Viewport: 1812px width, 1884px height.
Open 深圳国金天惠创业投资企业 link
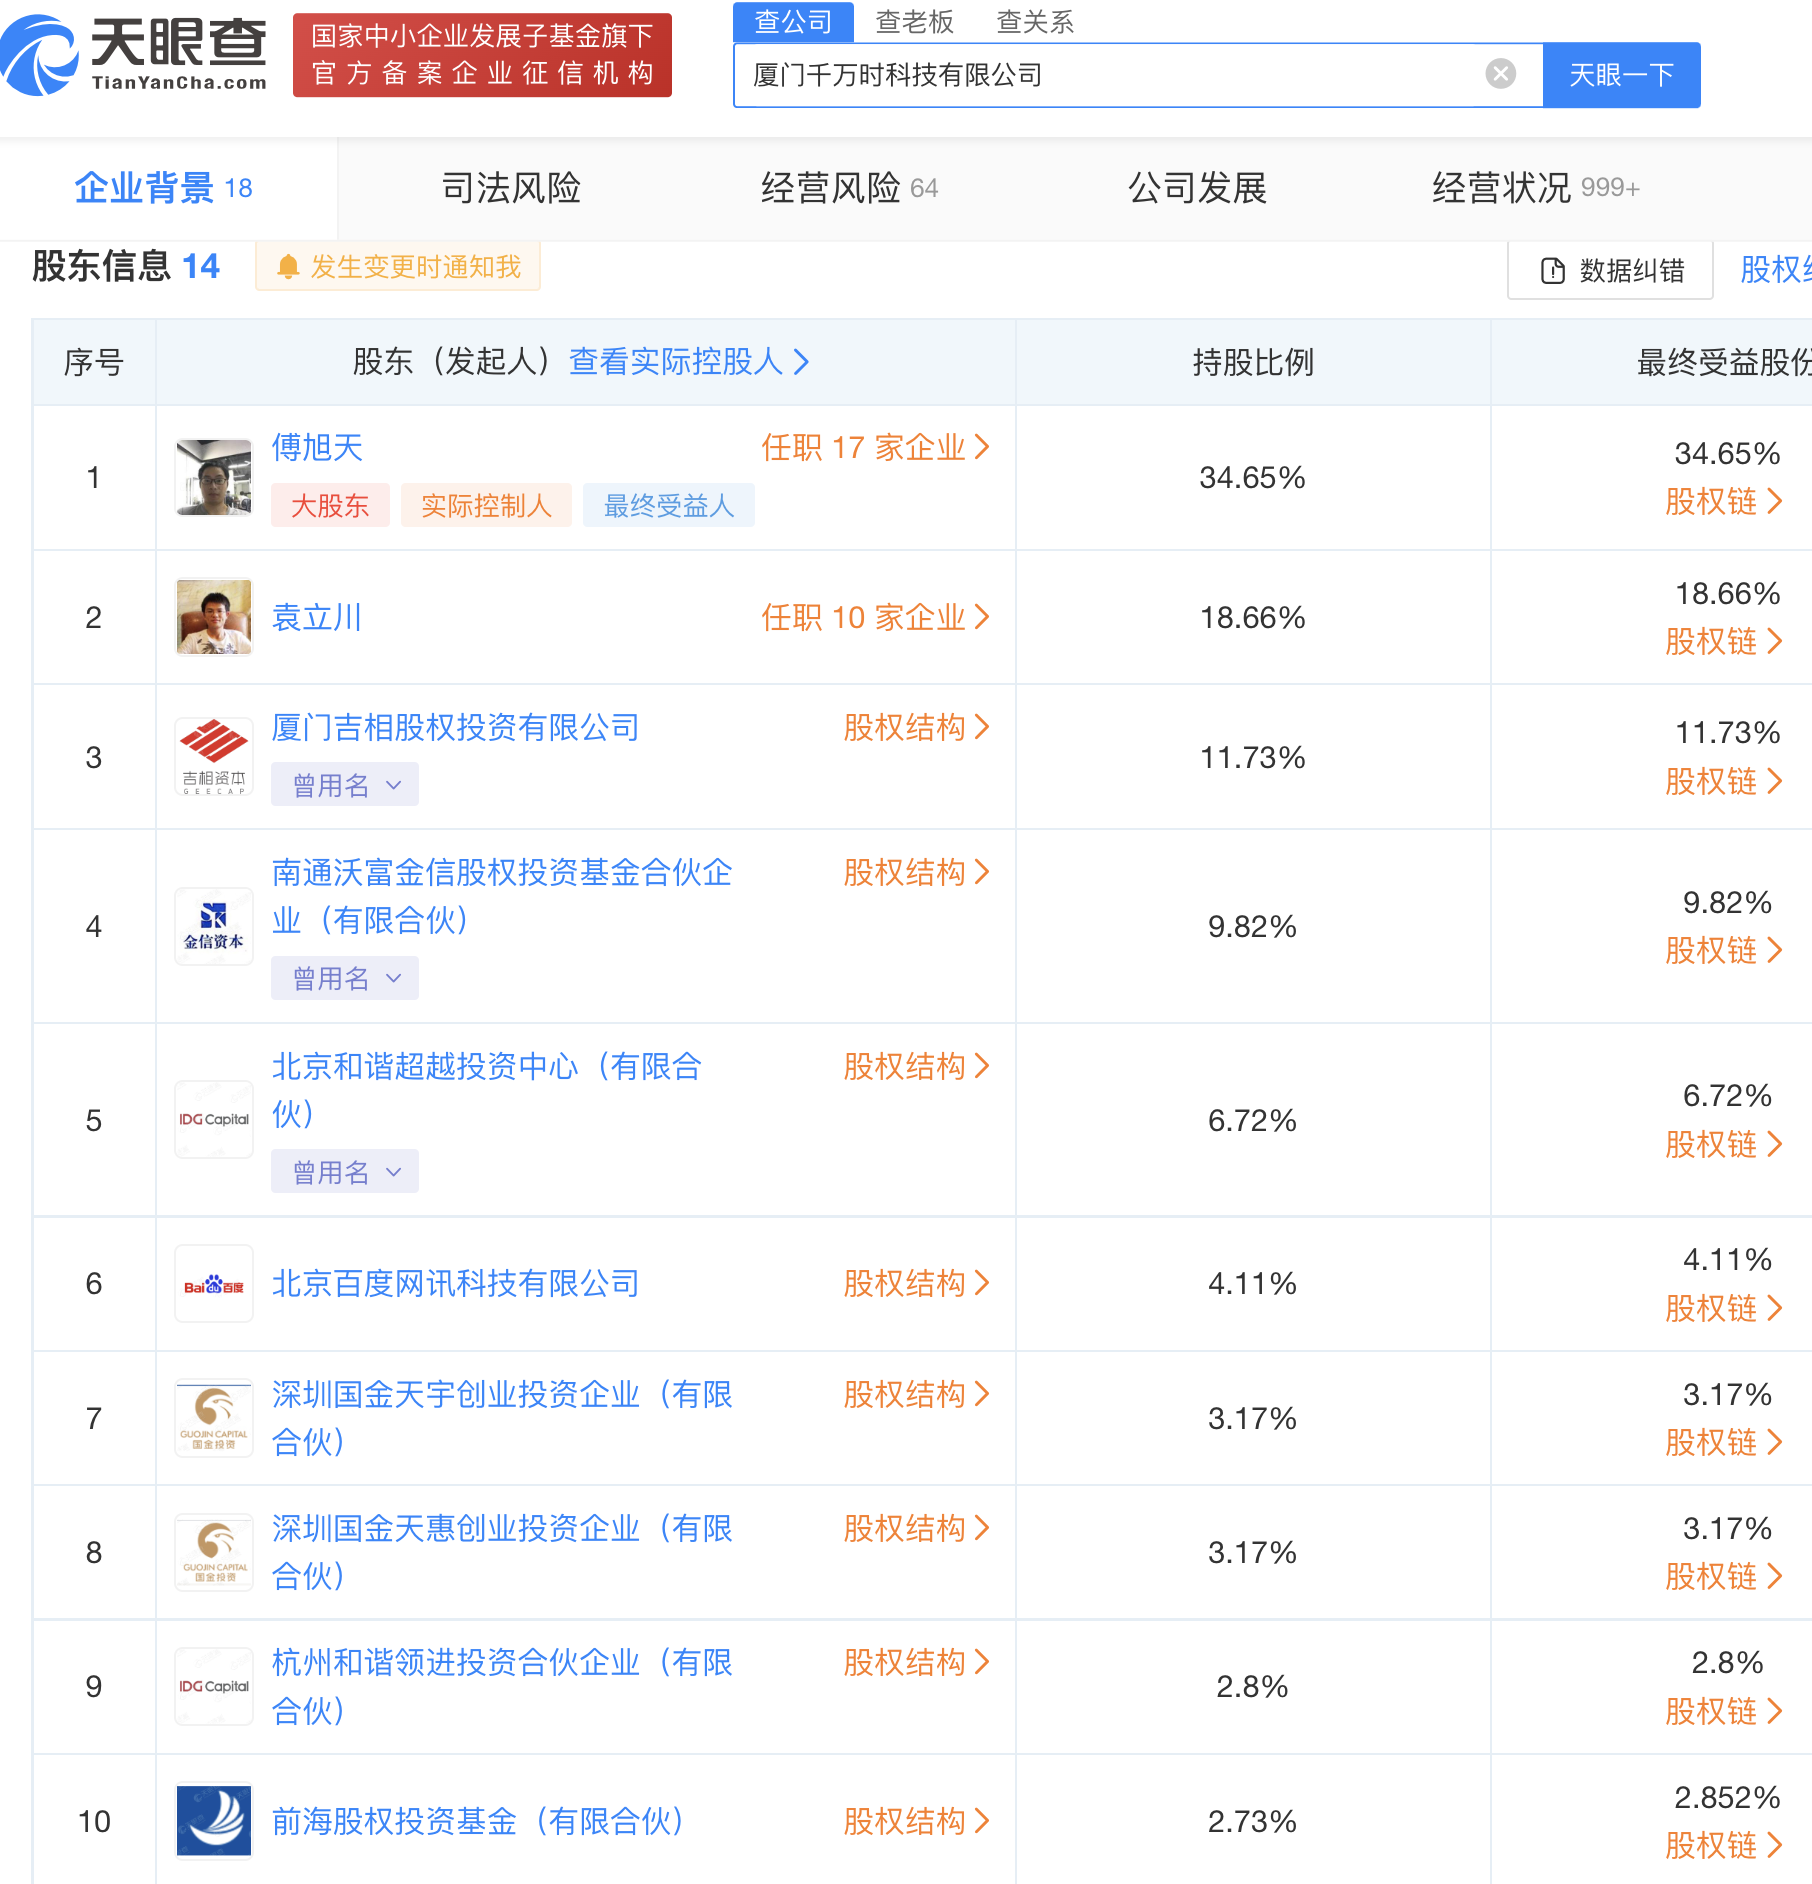[x=502, y=1552]
